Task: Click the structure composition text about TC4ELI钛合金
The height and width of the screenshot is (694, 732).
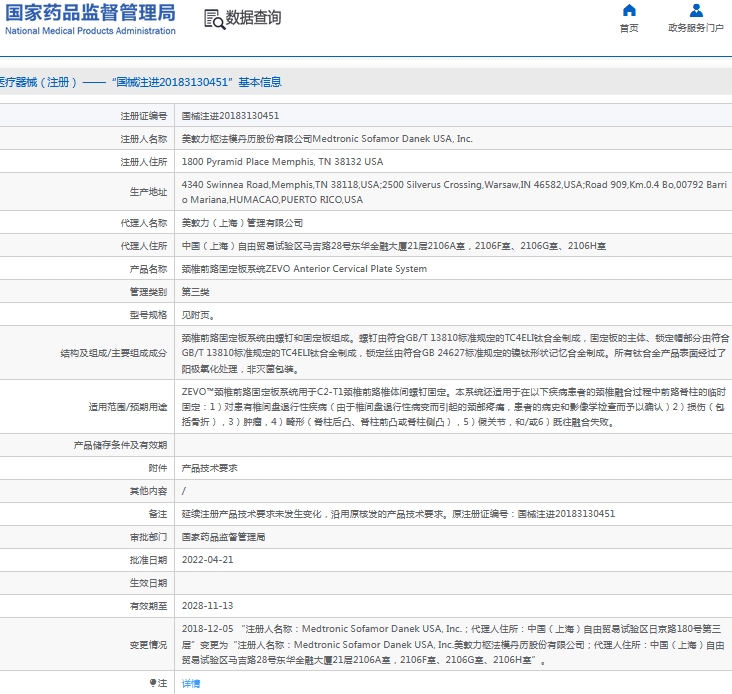Action: (455, 353)
